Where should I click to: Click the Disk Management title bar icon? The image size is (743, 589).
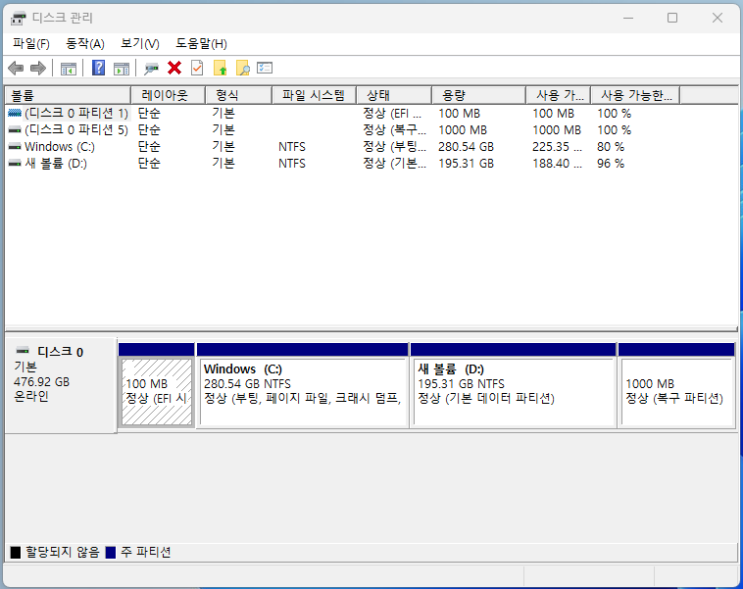click(x=18, y=18)
